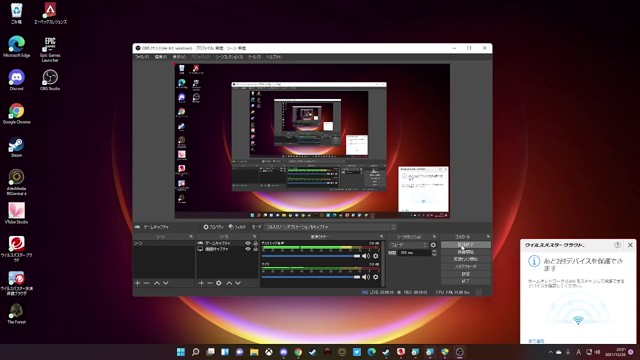Open the 編集 menu in OBS

coord(160,57)
